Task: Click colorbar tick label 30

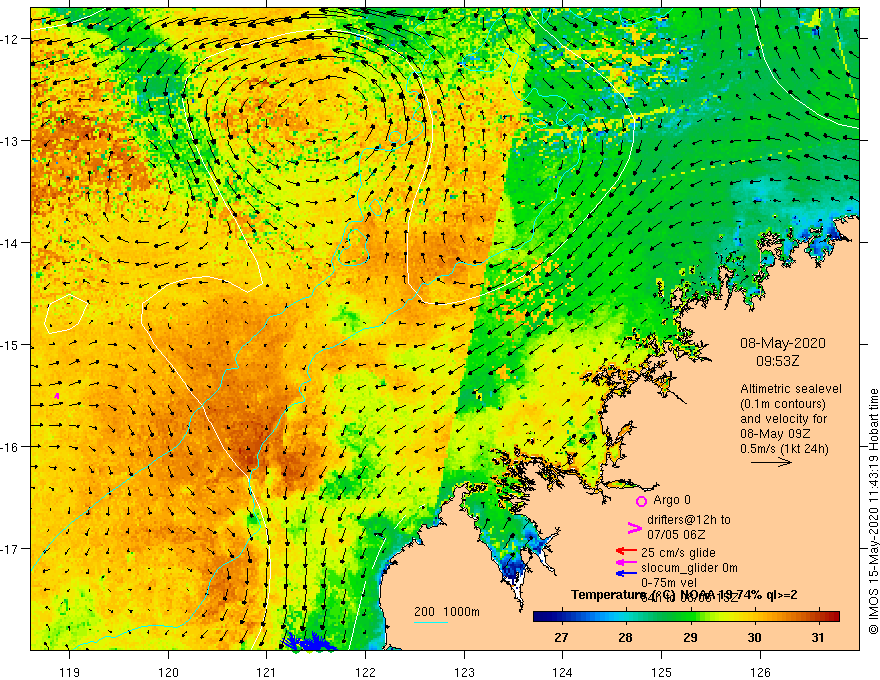Action: pyautogui.click(x=754, y=637)
